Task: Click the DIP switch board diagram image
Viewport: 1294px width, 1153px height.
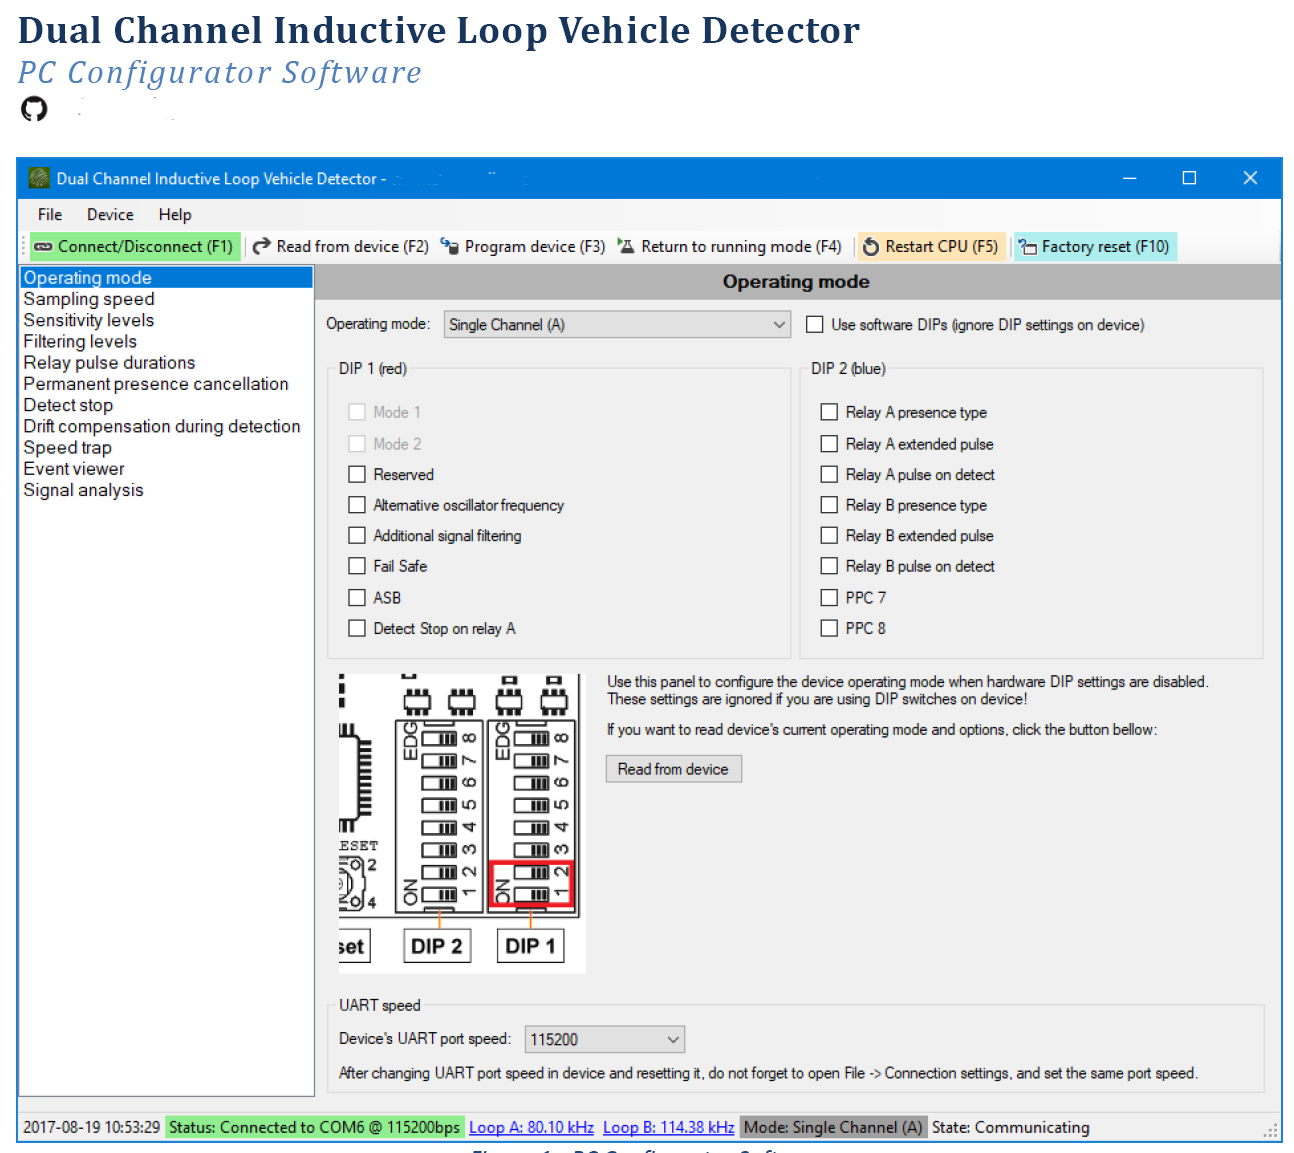Action: [x=462, y=823]
